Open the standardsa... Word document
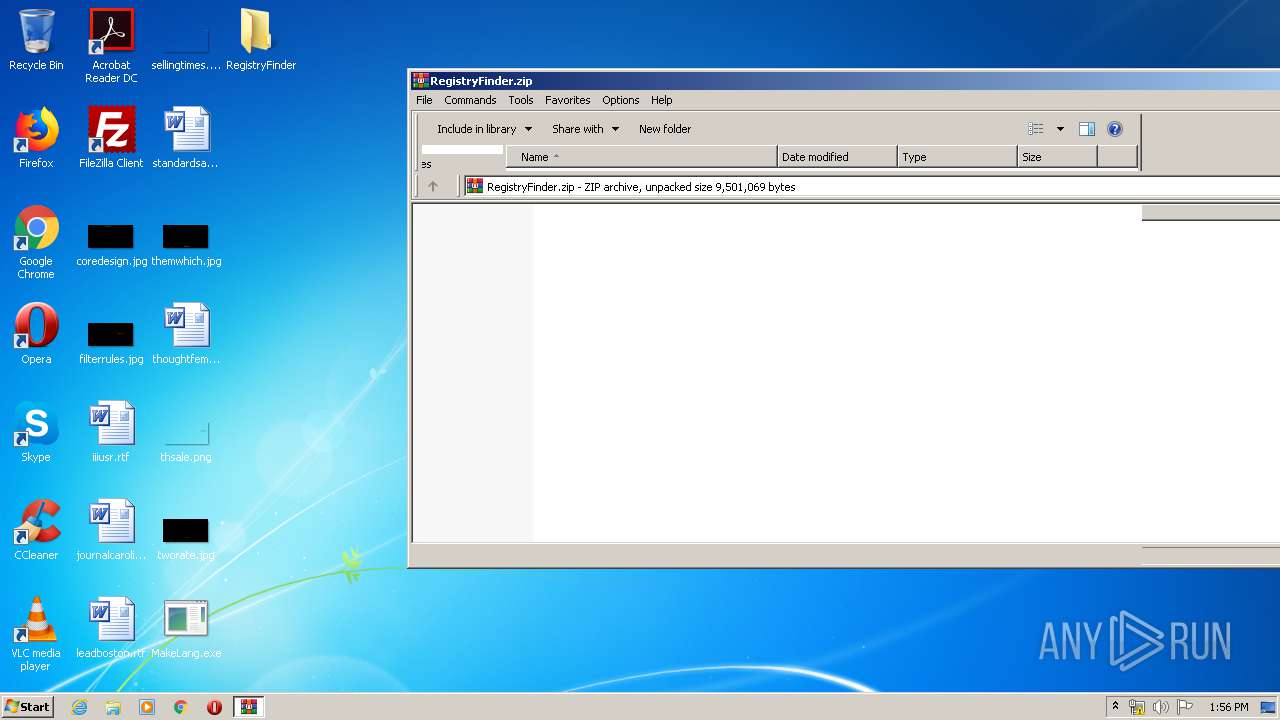Viewport: 1280px width, 720px height. [186, 139]
